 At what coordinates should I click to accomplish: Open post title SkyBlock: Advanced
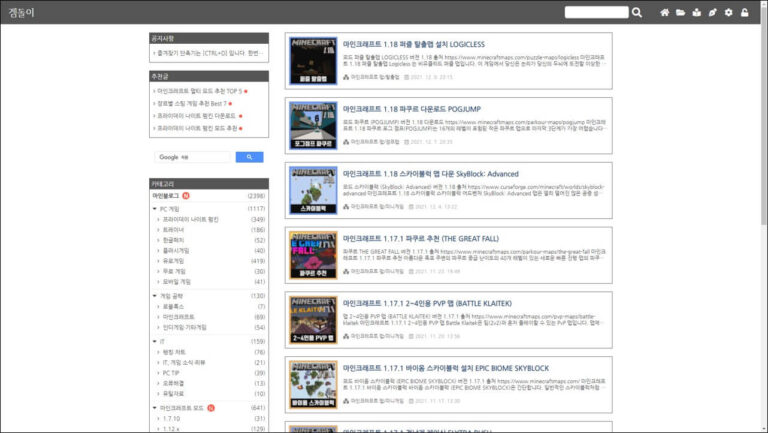tap(431, 173)
